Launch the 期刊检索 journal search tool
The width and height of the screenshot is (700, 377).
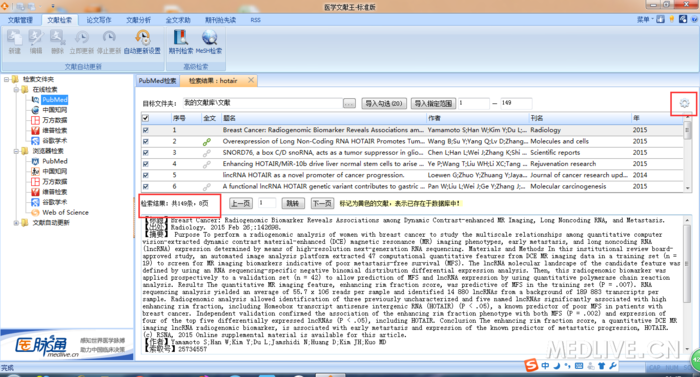[x=180, y=42]
